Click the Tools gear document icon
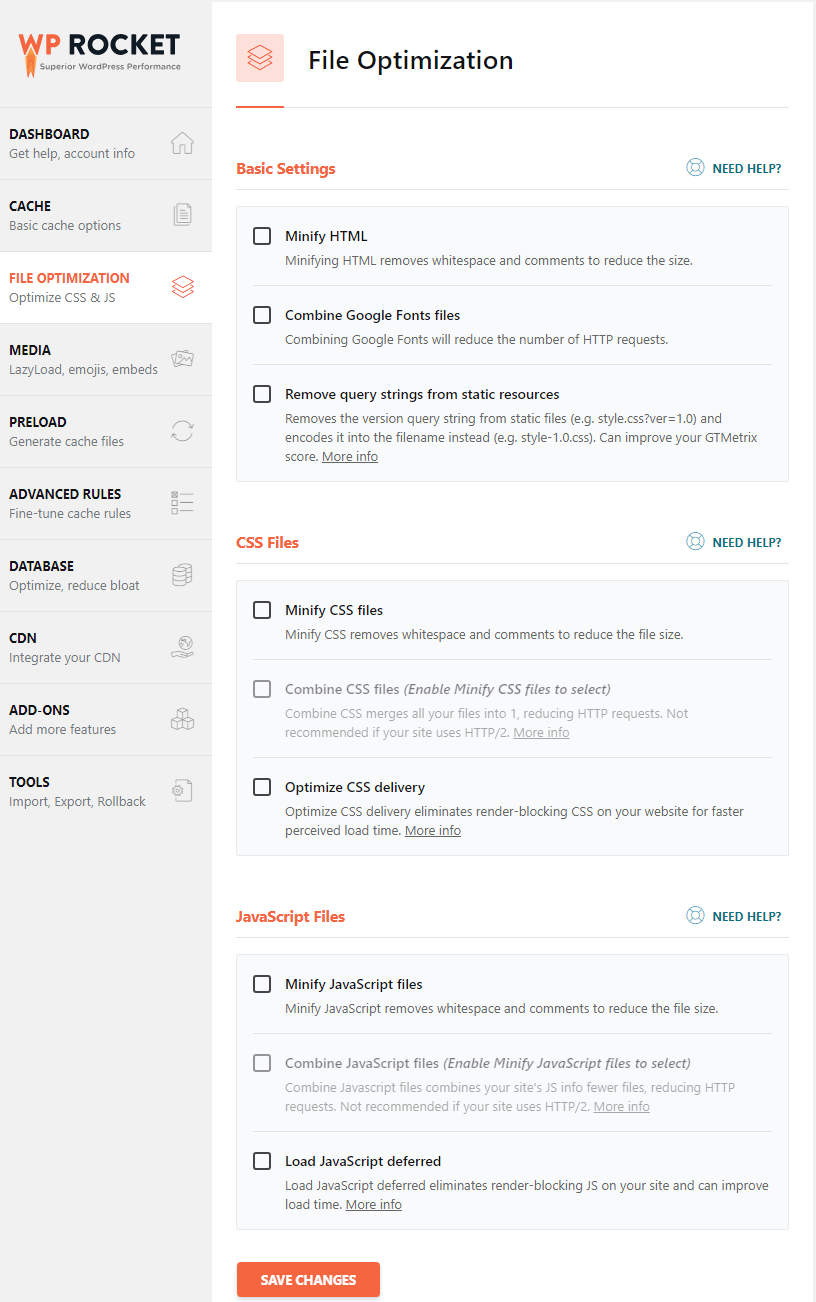This screenshot has height=1302, width=816. click(x=182, y=791)
